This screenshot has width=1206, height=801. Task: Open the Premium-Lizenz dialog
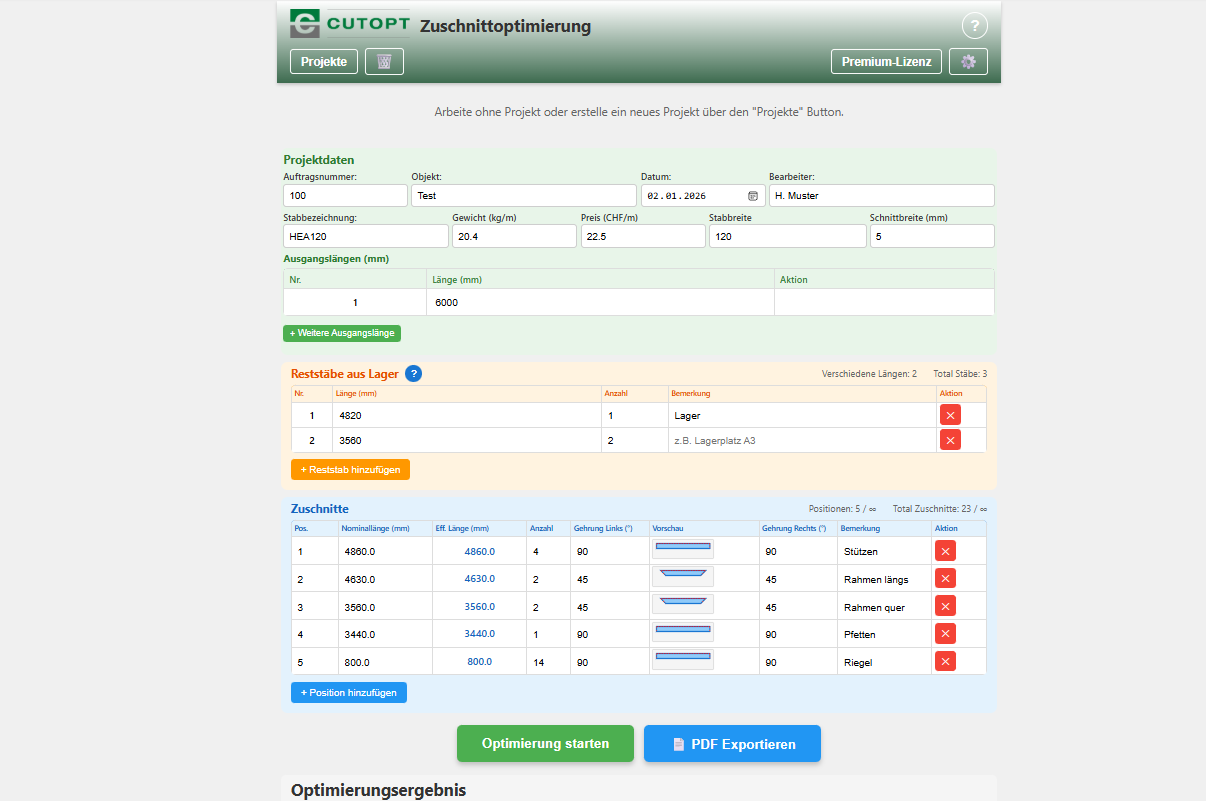click(886, 61)
